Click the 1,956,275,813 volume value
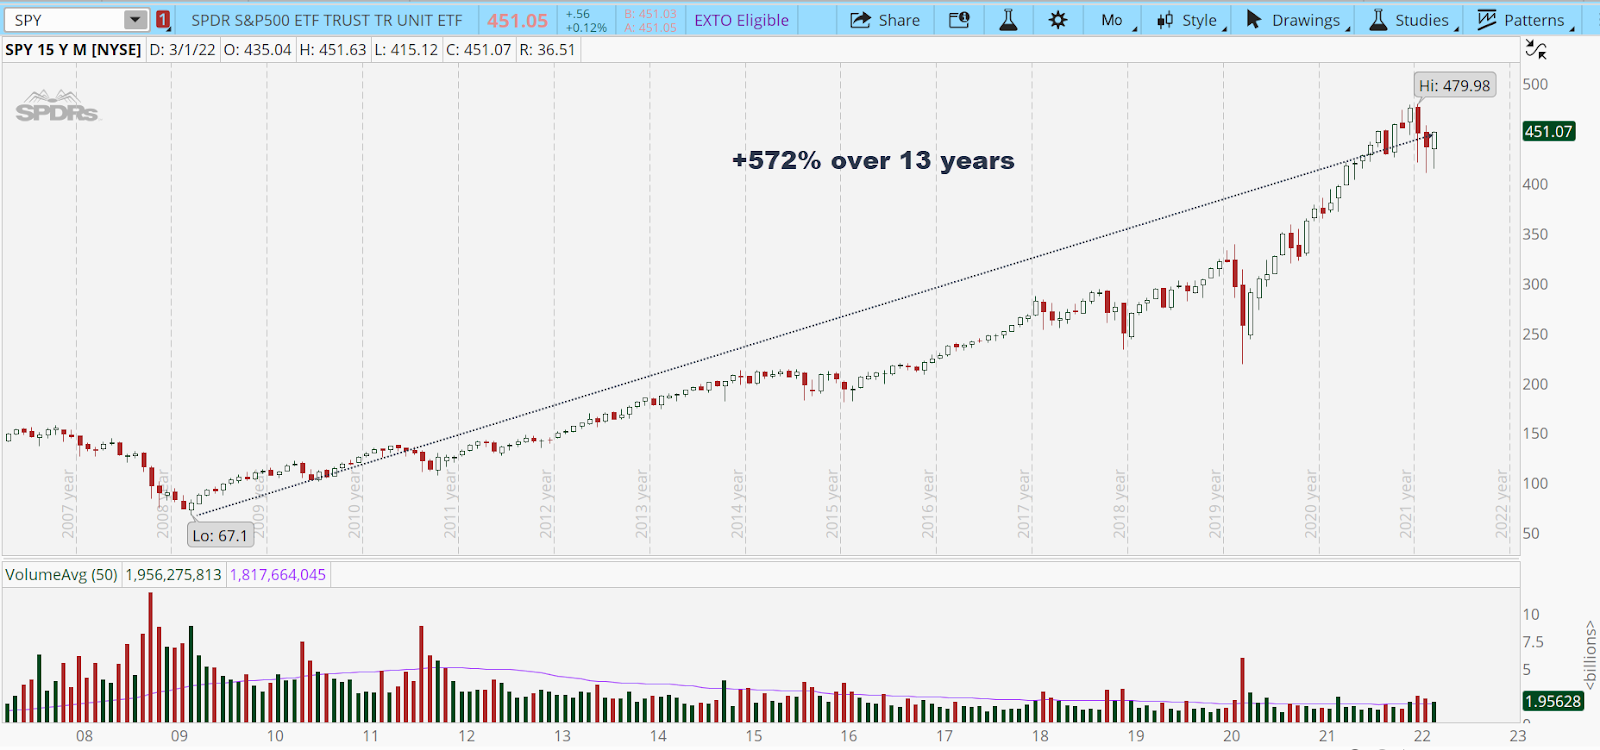This screenshot has width=1600, height=750. (x=173, y=575)
